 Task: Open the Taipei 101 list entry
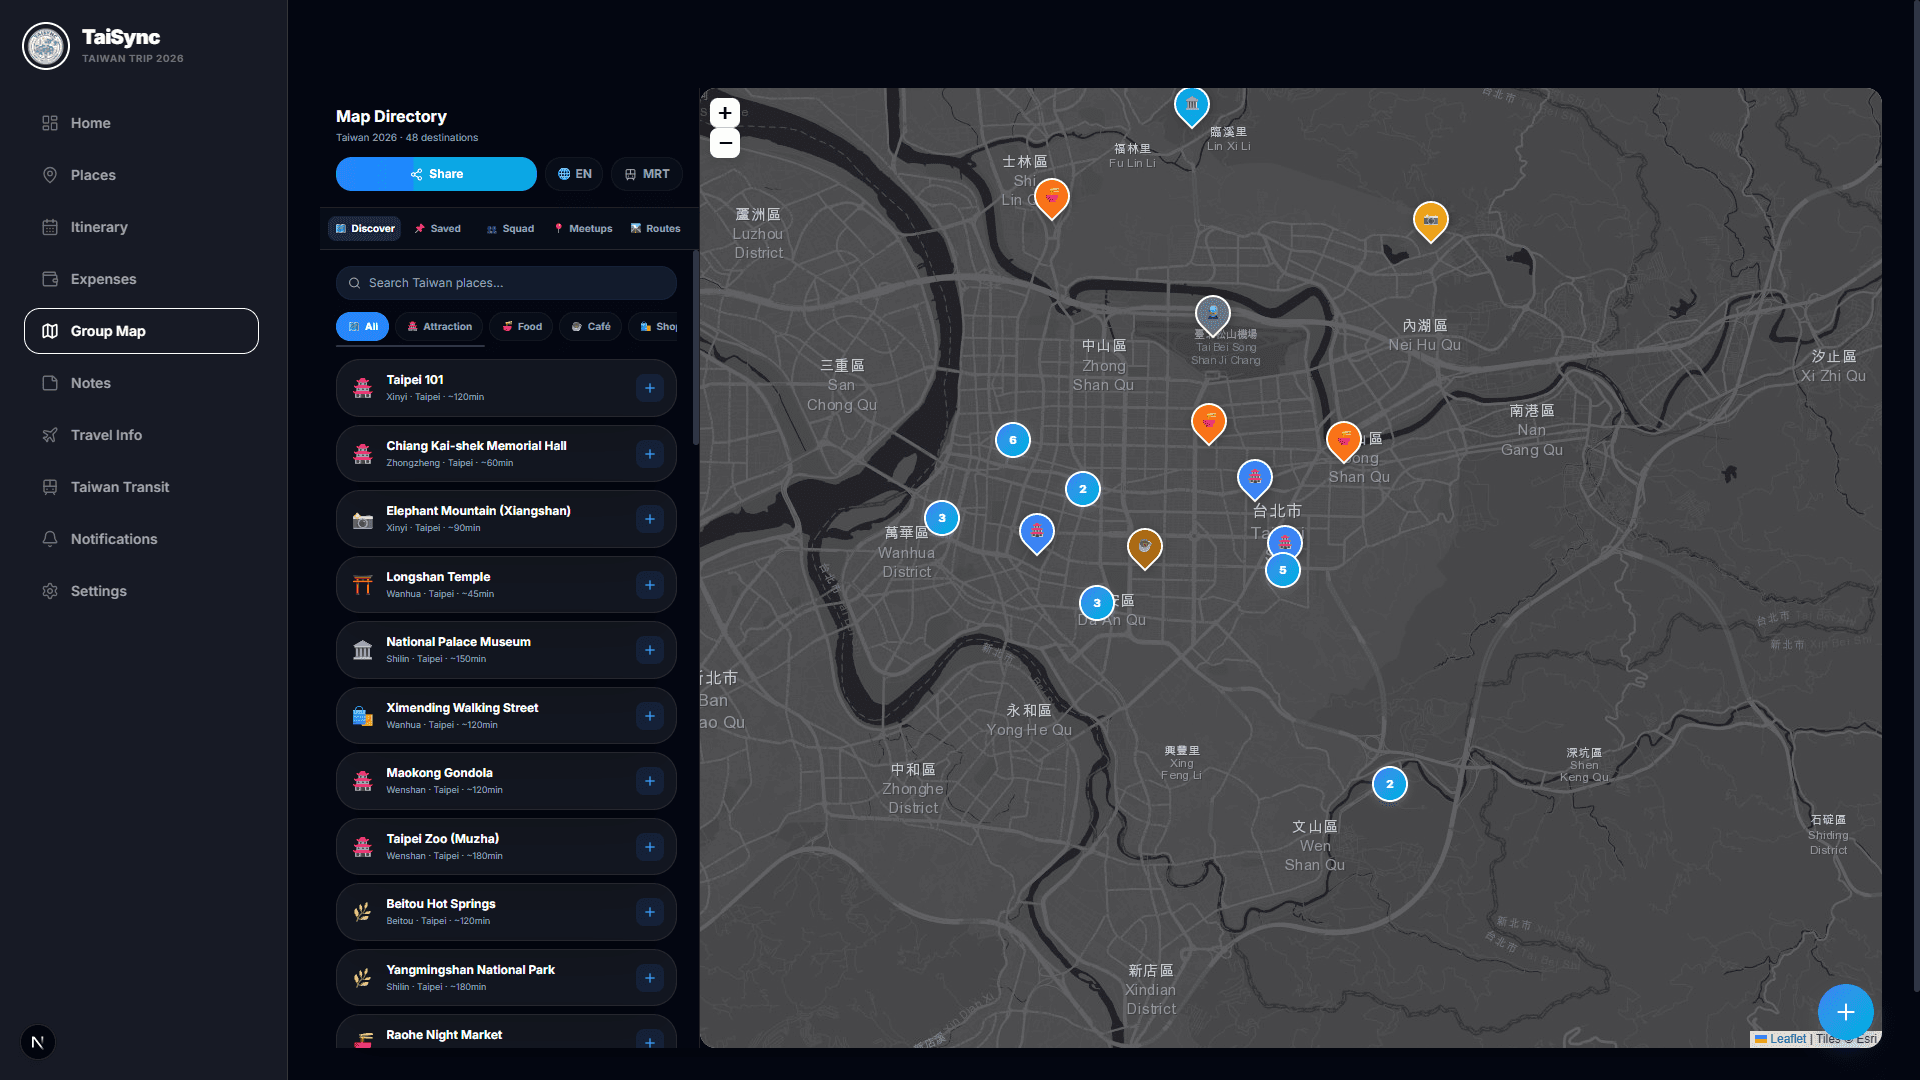pyautogui.click(x=506, y=388)
